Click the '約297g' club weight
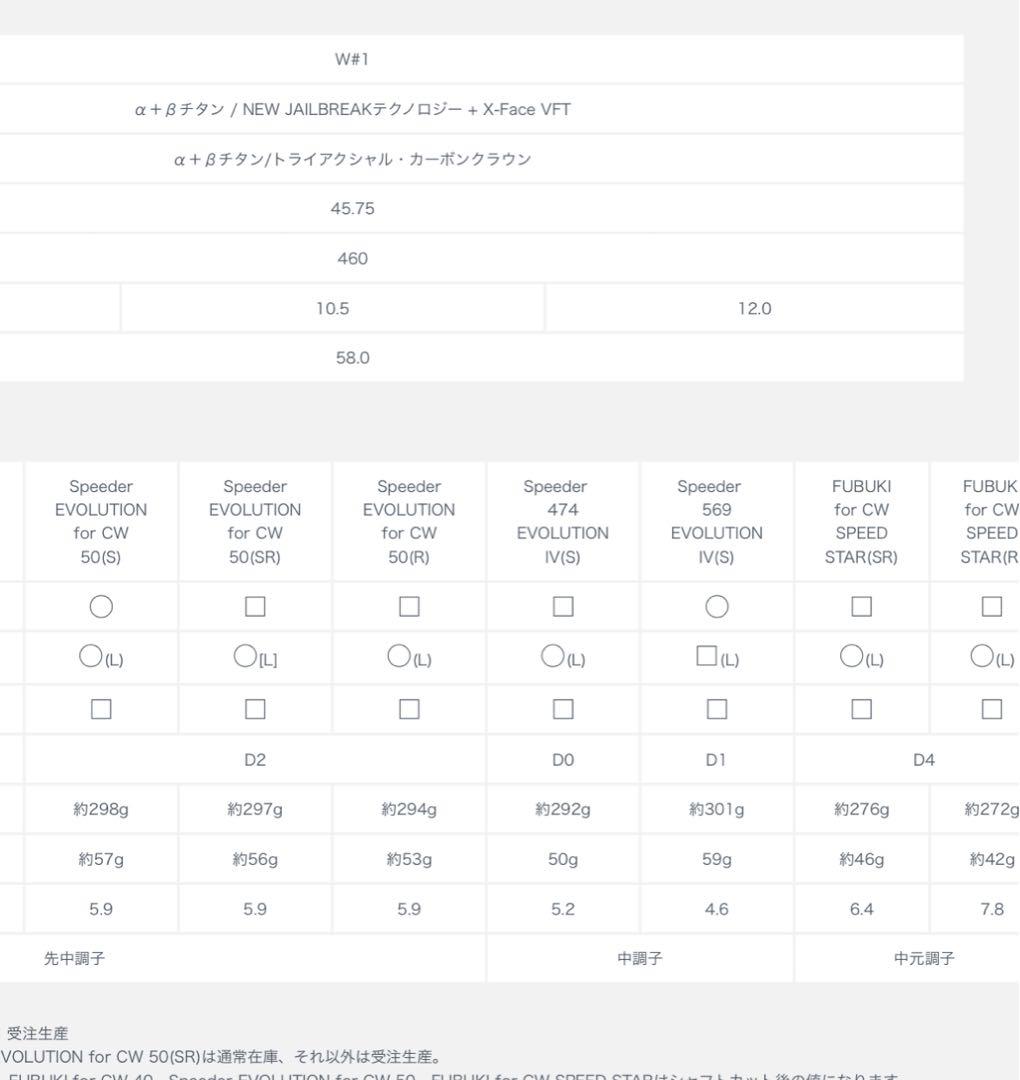 click(255, 809)
